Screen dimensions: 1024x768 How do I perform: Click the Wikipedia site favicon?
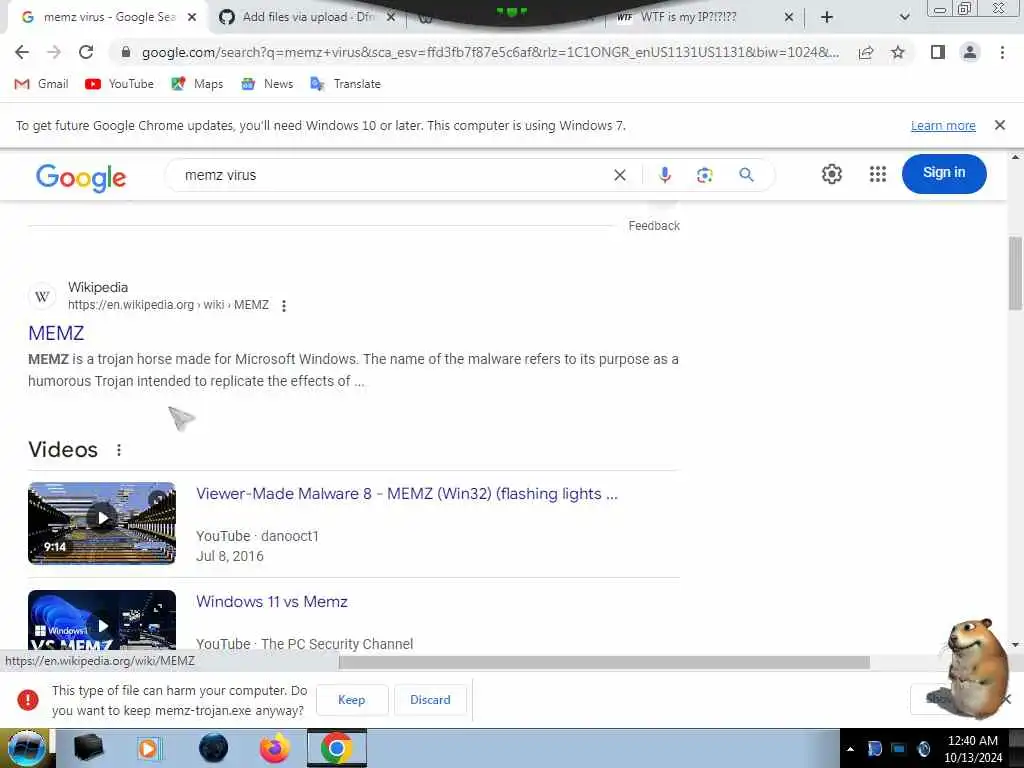coord(42,296)
